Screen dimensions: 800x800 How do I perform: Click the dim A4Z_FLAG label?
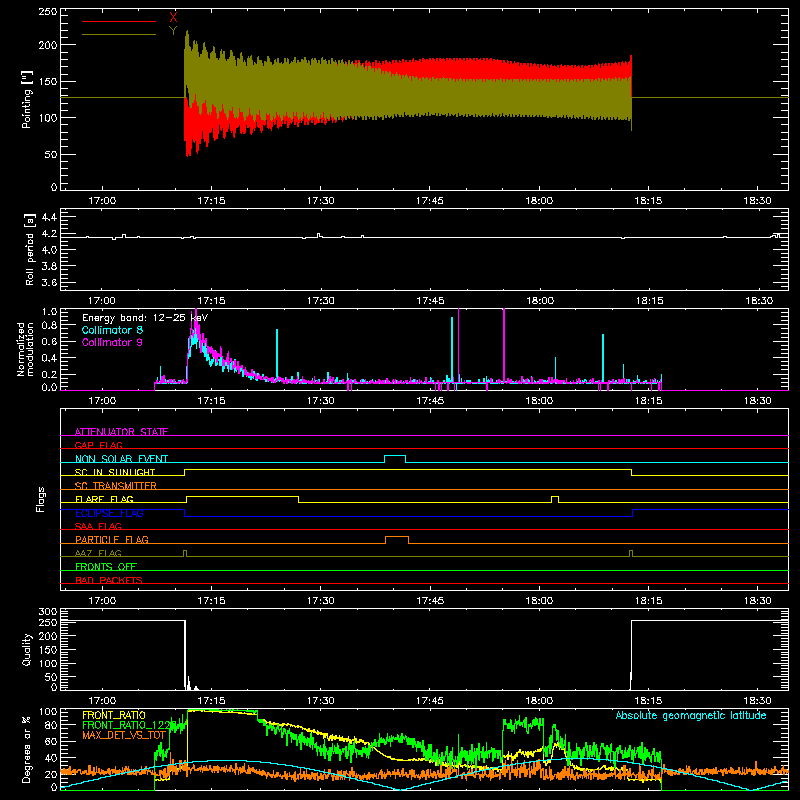point(98,553)
